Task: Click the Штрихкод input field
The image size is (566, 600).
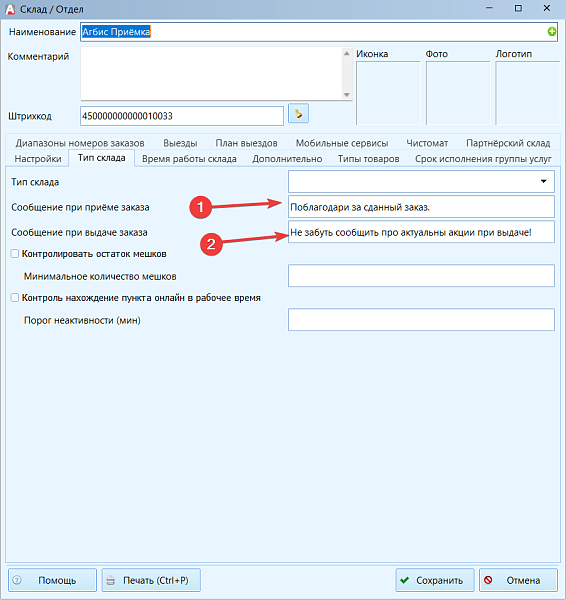Action: [182, 116]
